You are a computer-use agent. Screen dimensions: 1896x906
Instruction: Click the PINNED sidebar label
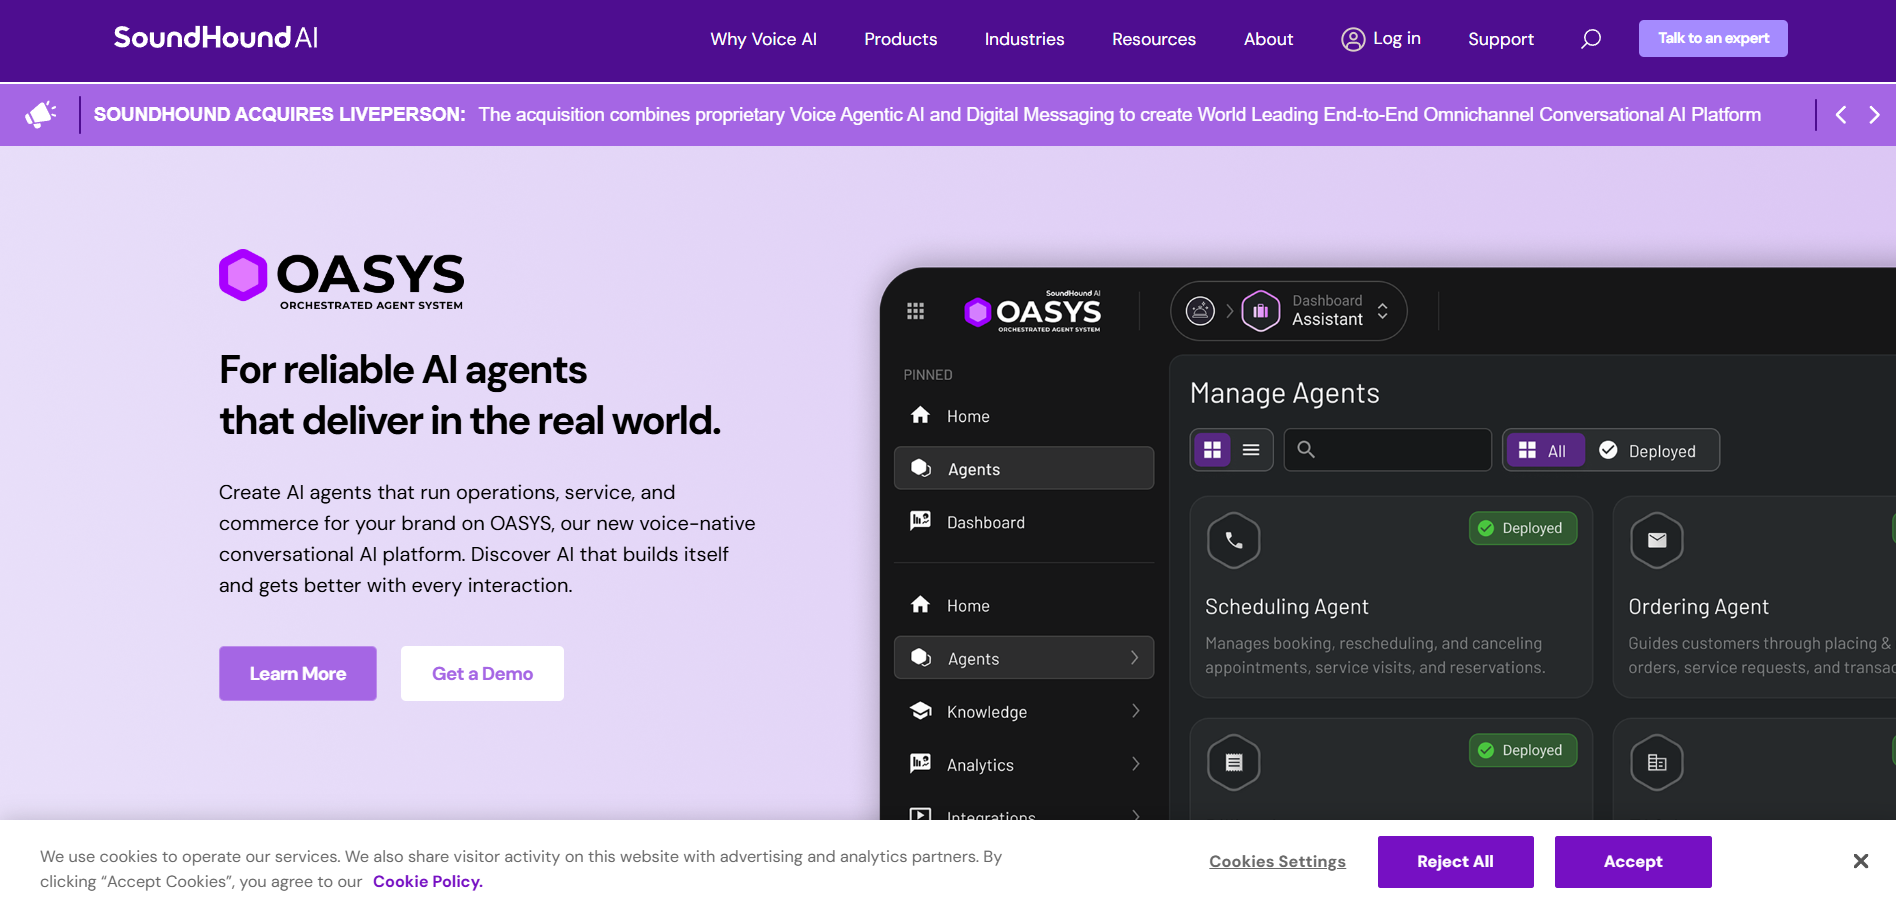point(928,375)
